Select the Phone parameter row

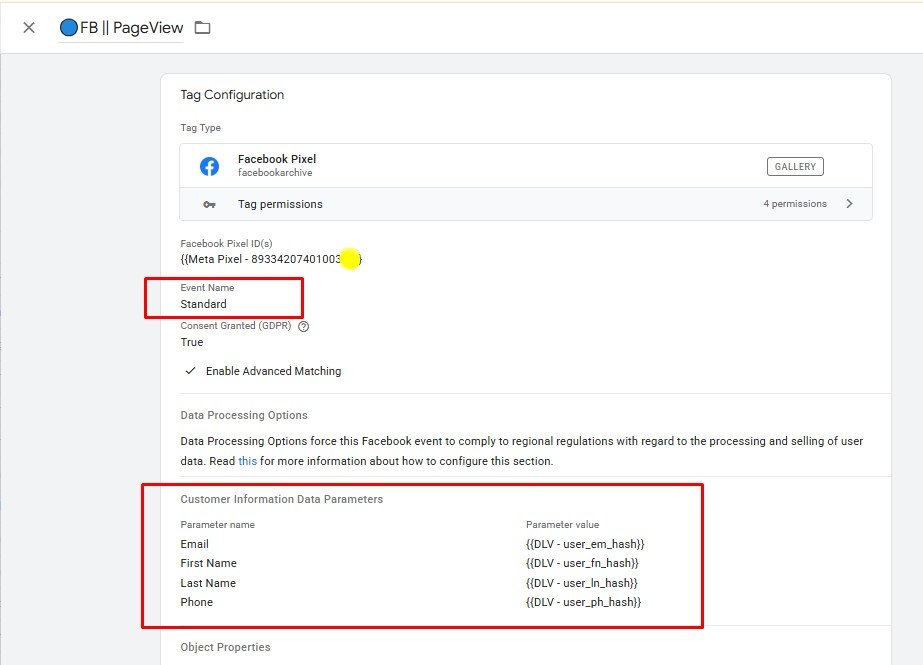pyautogui.click(x=197, y=602)
